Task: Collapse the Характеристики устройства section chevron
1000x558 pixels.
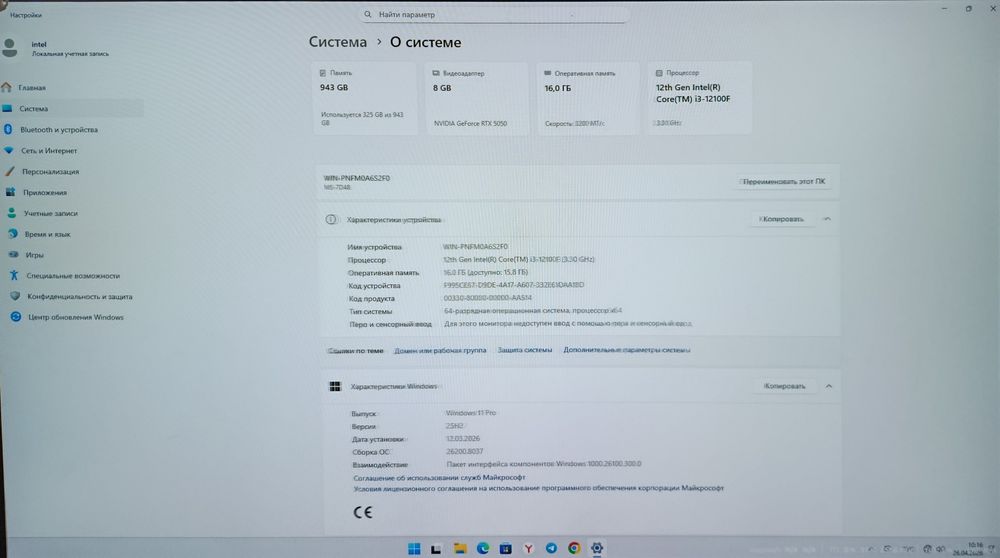Action: click(x=827, y=219)
